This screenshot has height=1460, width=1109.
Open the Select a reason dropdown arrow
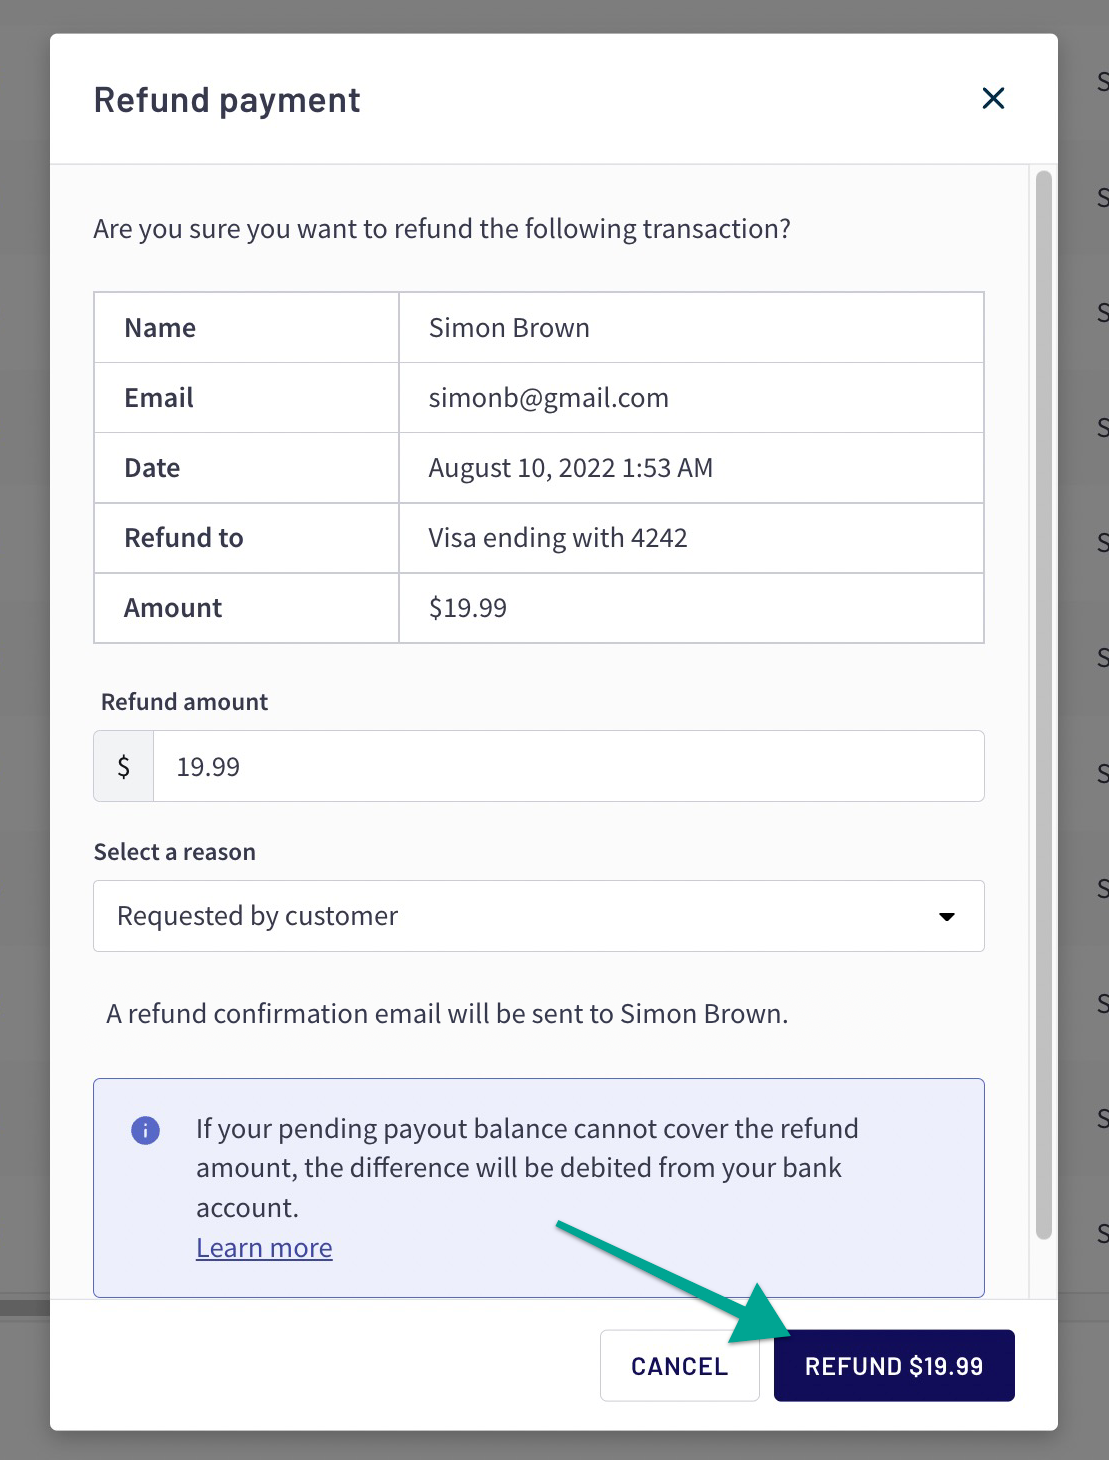point(946,916)
